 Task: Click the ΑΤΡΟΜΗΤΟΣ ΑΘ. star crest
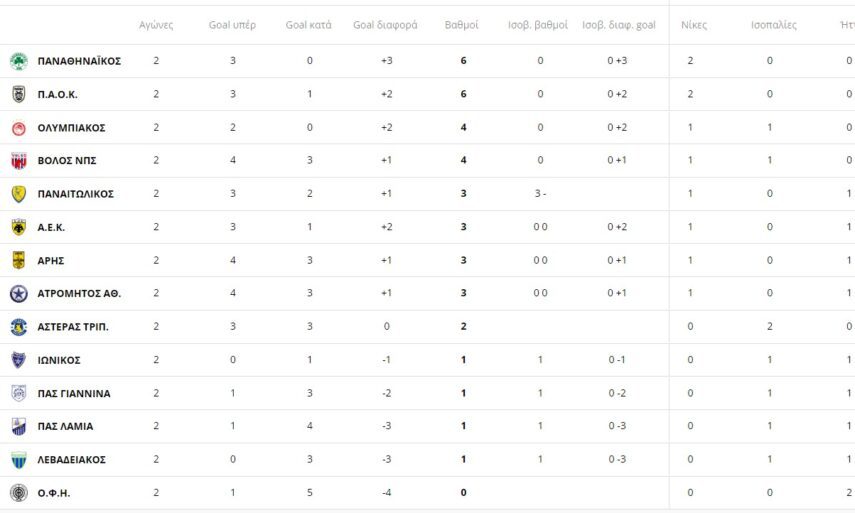pos(18,293)
